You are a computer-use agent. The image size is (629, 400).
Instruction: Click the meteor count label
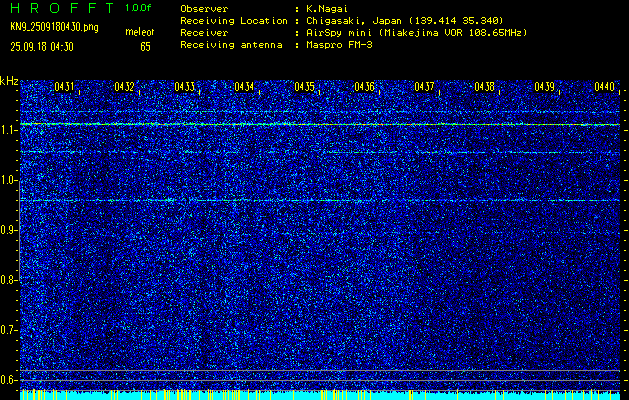(x=140, y=32)
